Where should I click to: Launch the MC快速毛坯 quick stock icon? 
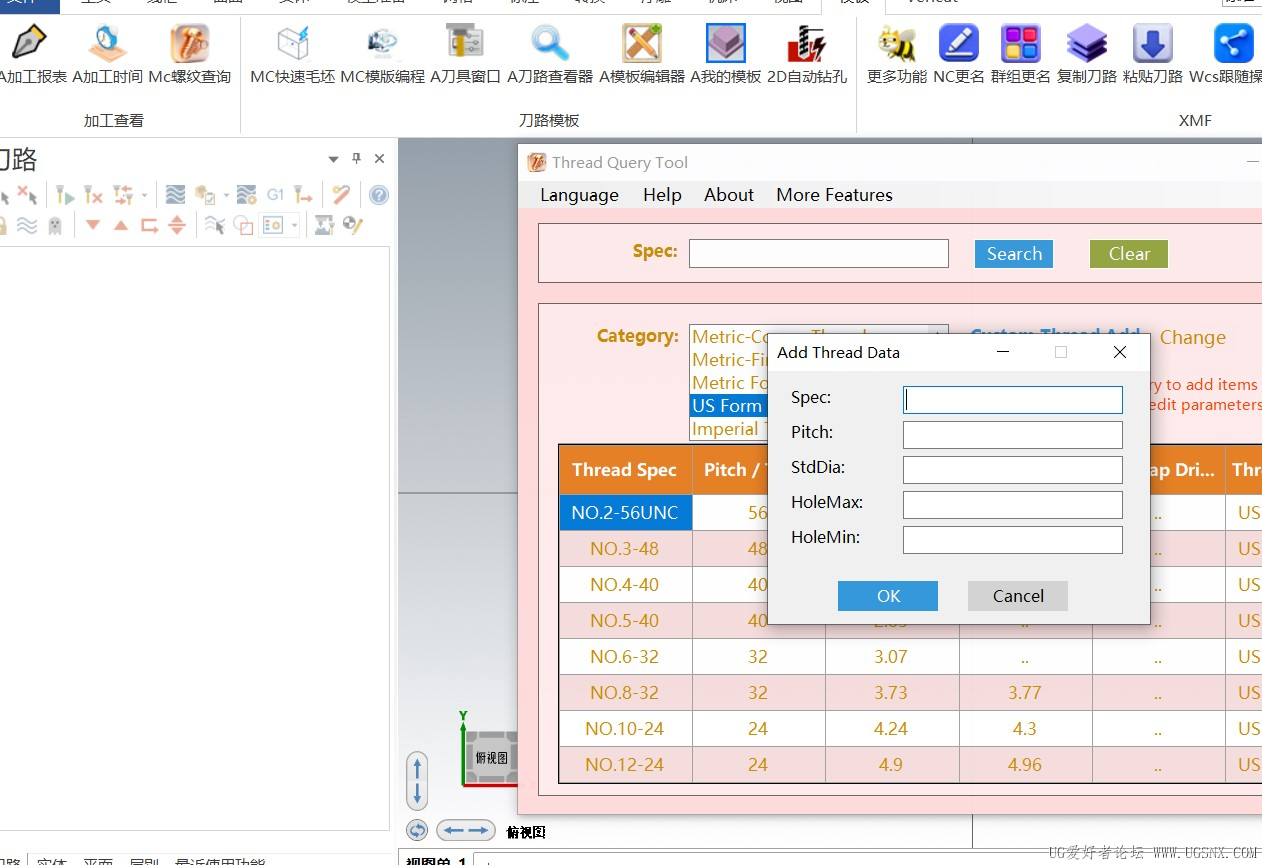pos(292,54)
